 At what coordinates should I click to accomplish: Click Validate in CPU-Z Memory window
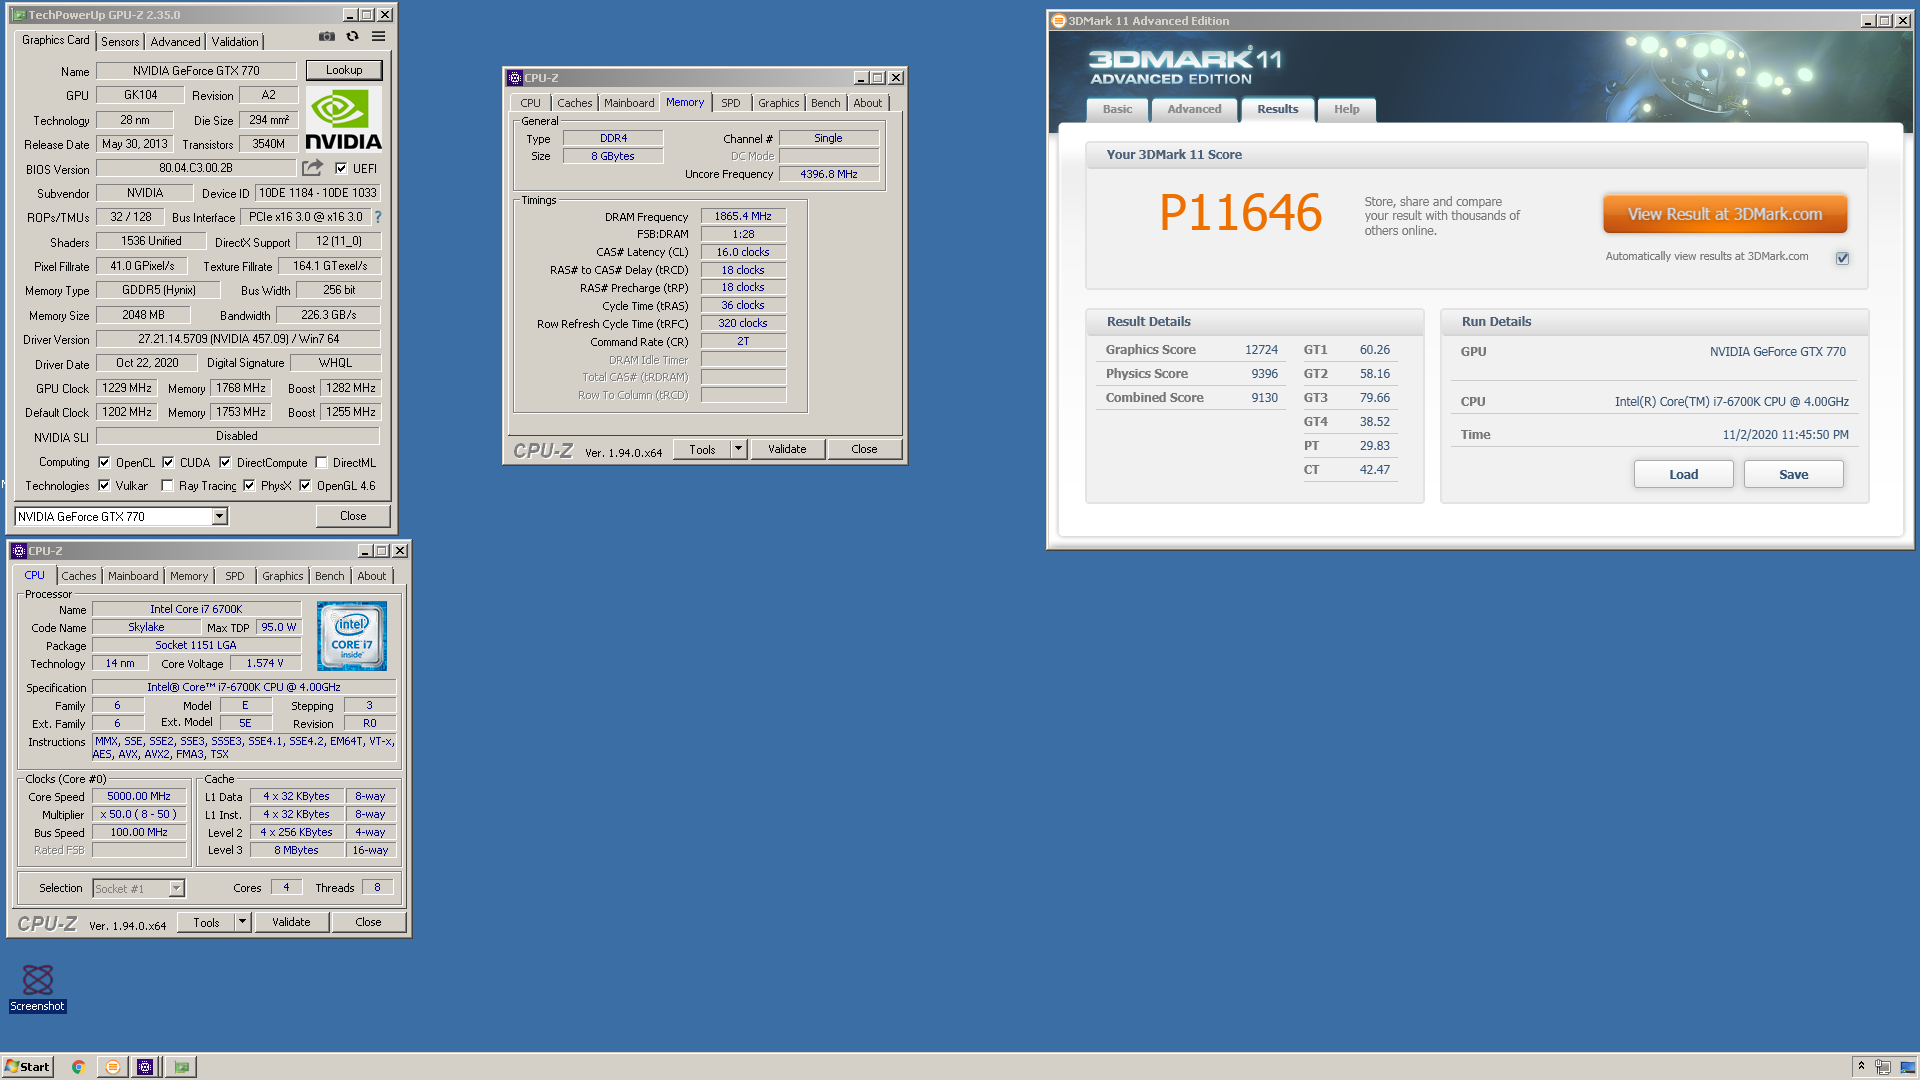pos(787,449)
